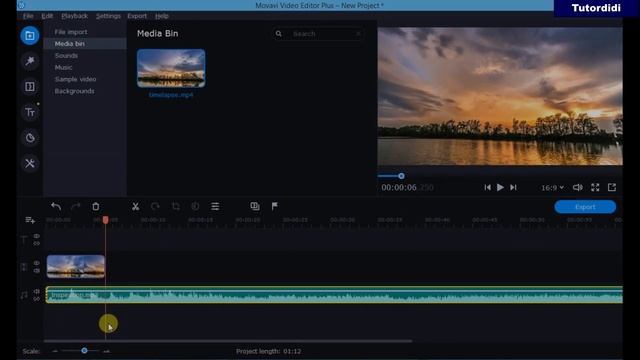Open the Export menu in the menu bar
This screenshot has width=640, height=360.
pos(137,16)
